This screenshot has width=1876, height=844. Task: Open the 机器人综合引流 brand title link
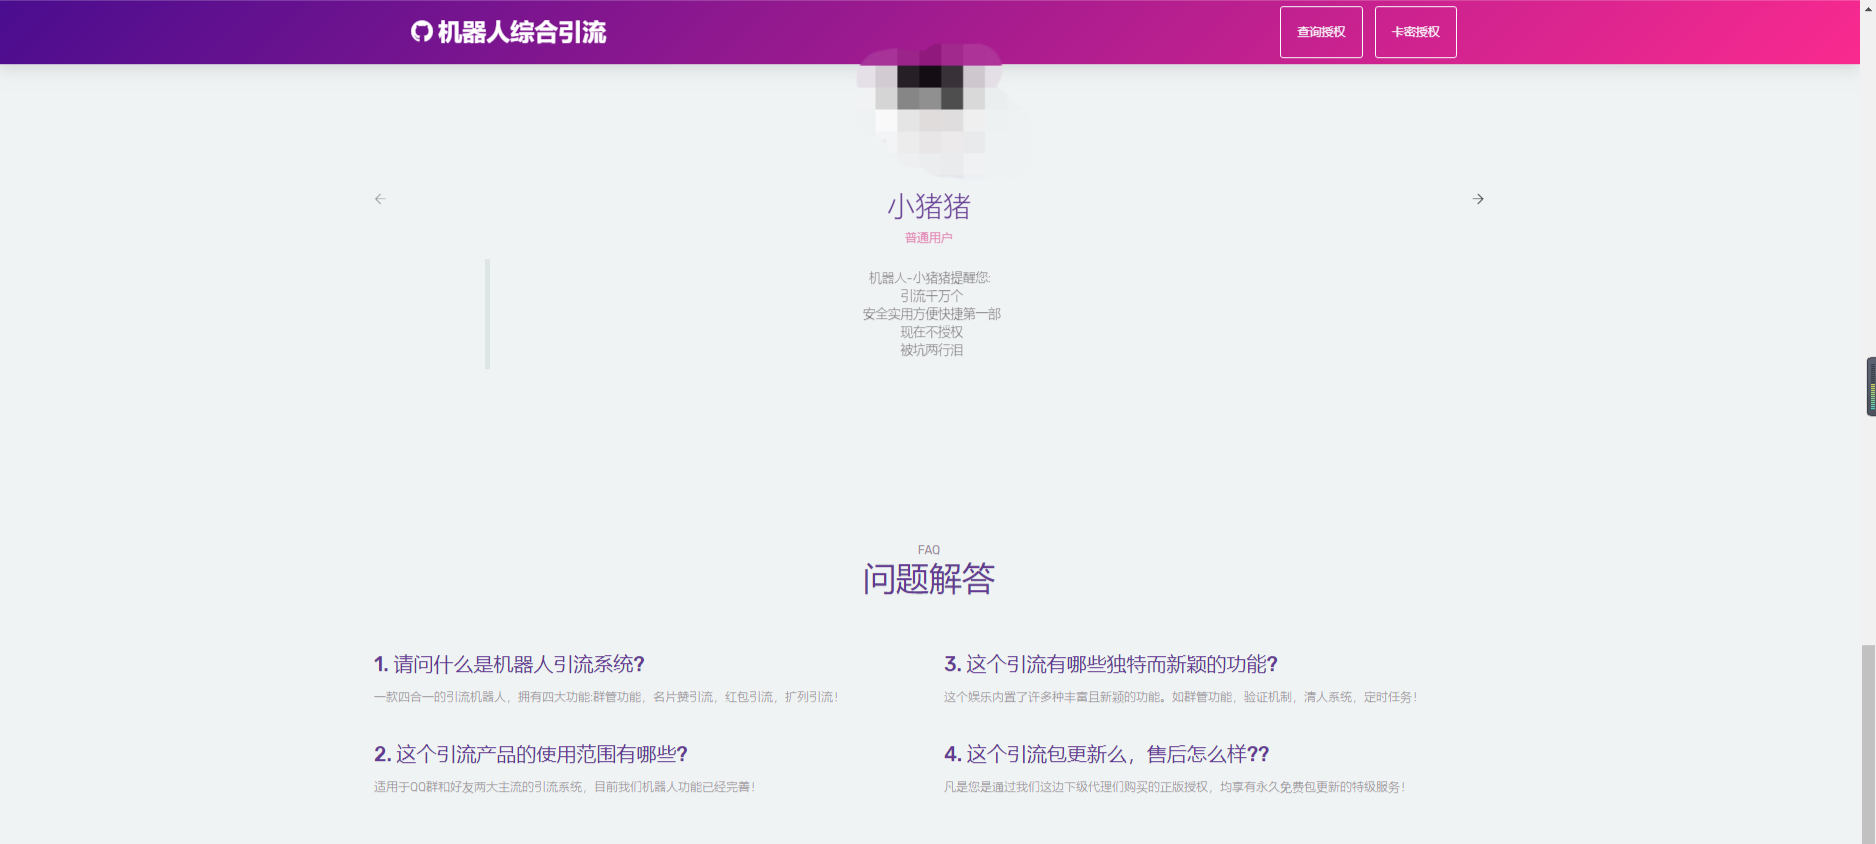(521, 32)
